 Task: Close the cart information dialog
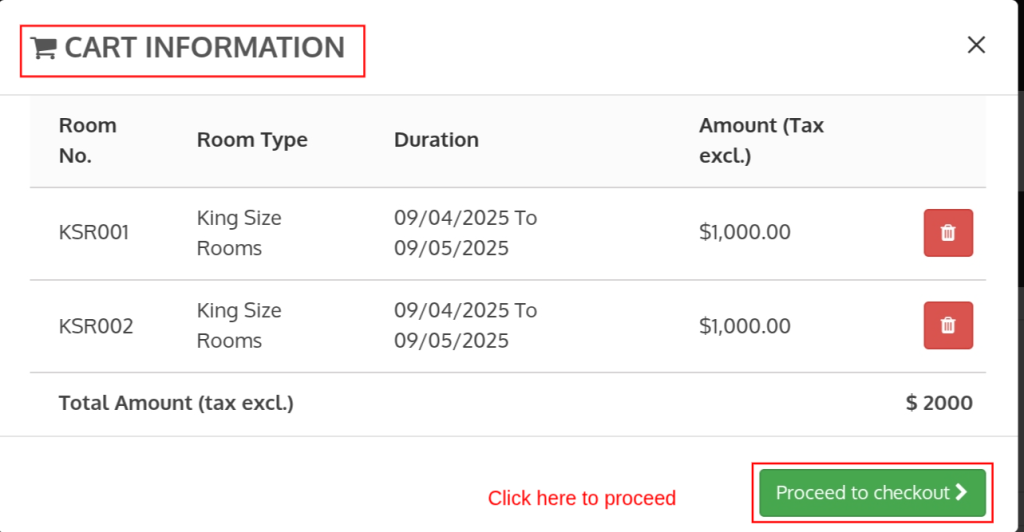[976, 44]
